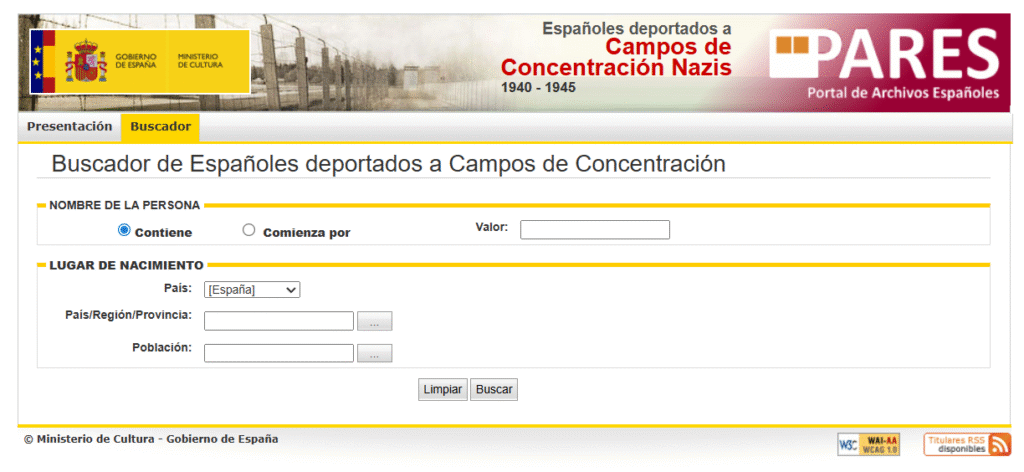
Task: Open region lookup button beside País/Región/Provincia
Action: click(374, 321)
